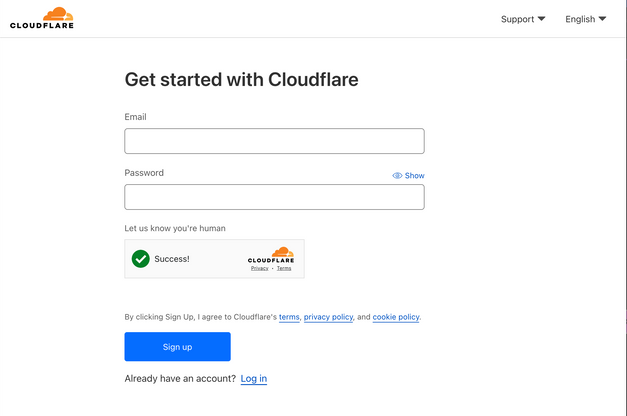Open the cookie policy link
The width and height of the screenshot is (627, 416).
coord(396,317)
